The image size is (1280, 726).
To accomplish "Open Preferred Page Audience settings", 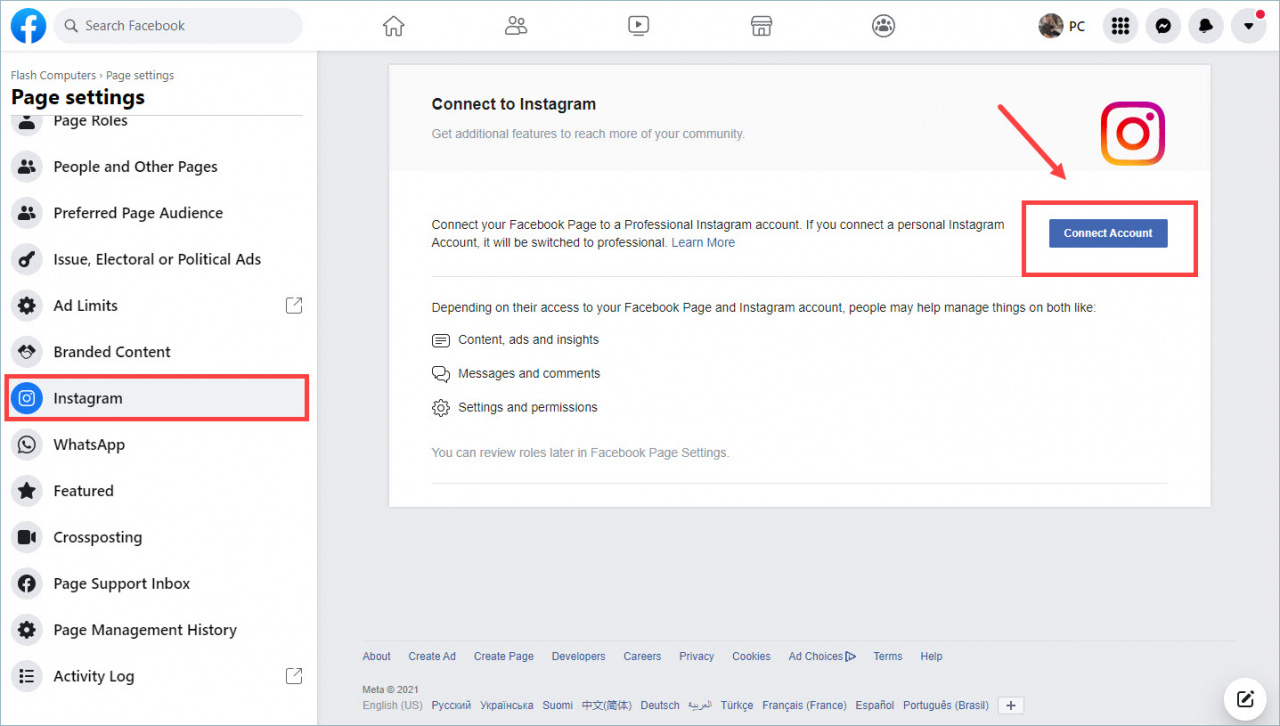I will [157, 213].
